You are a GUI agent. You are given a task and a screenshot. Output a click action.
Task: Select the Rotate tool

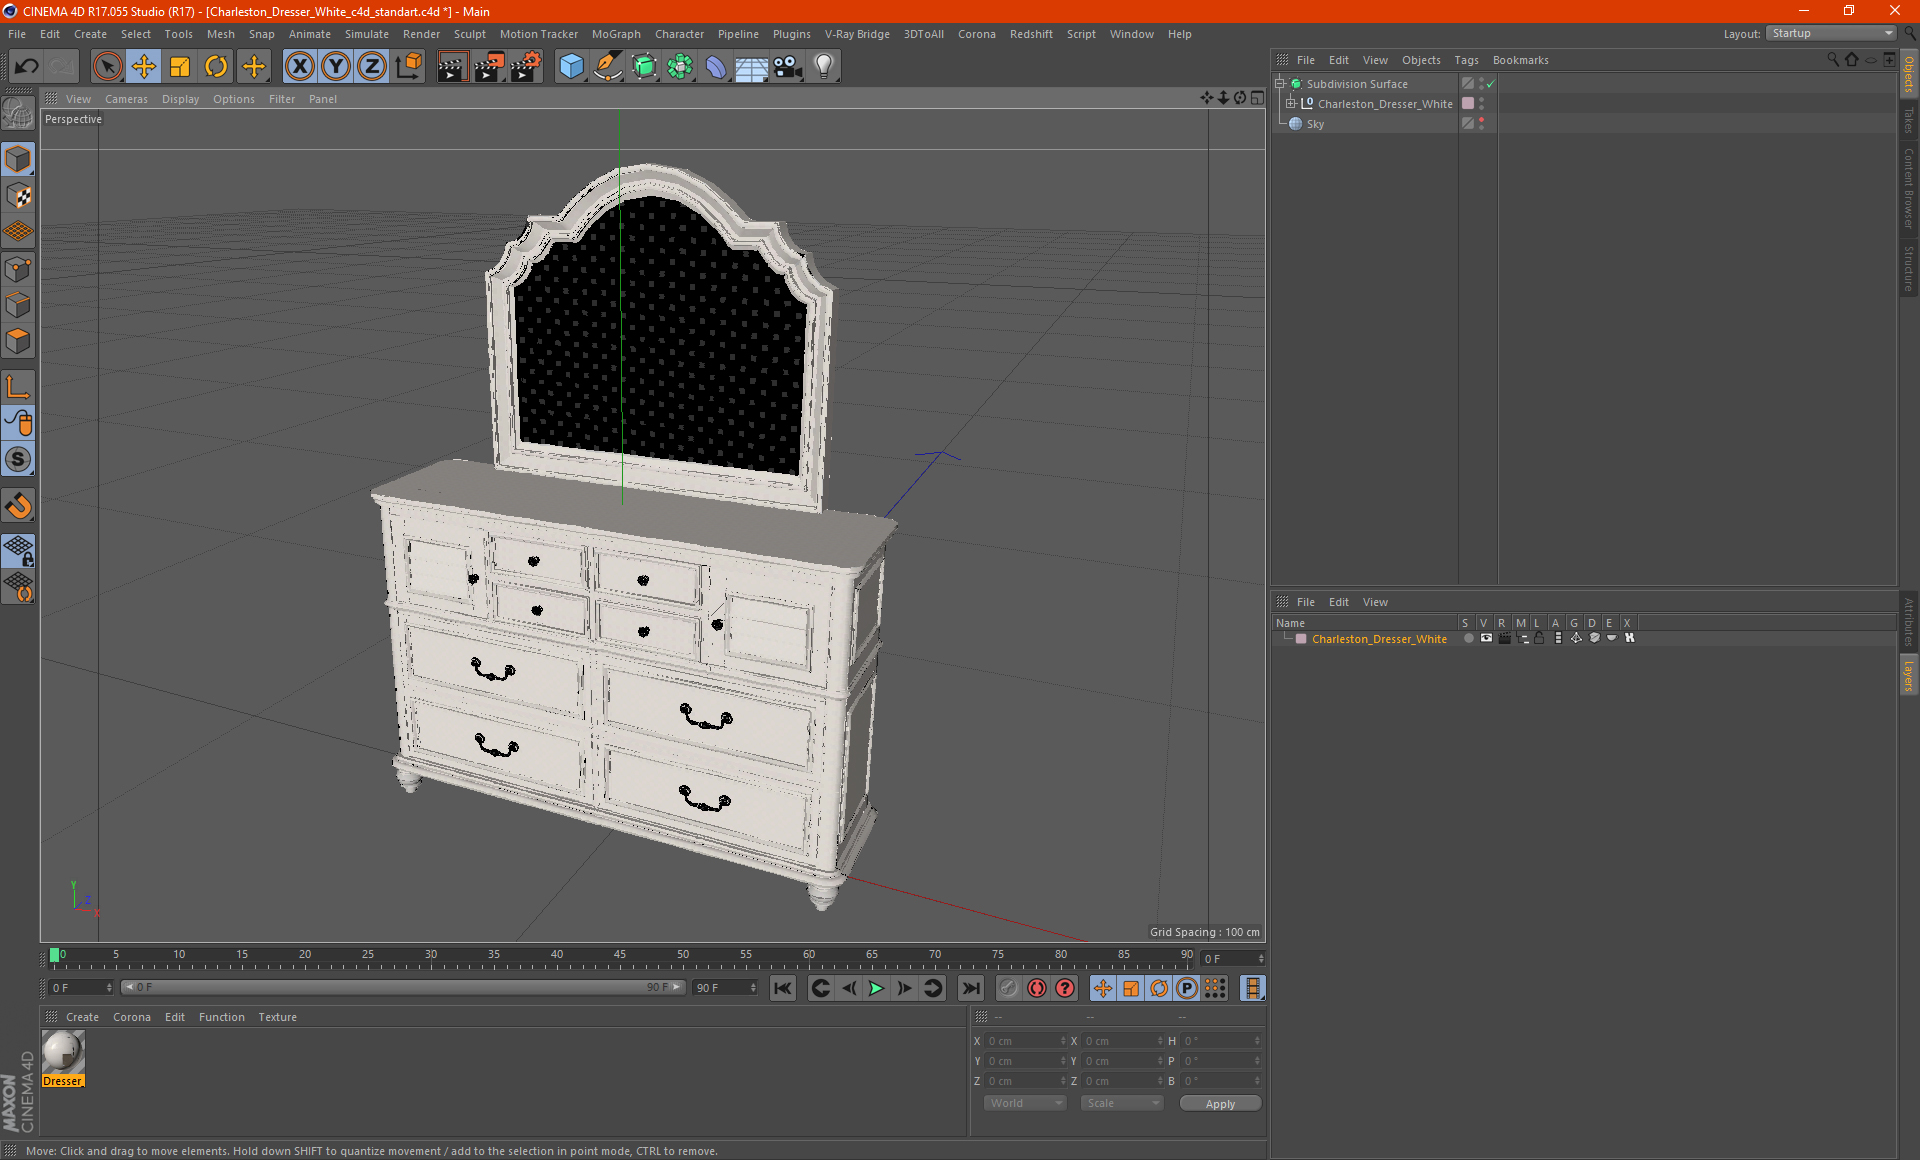pyautogui.click(x=216, y=67)
